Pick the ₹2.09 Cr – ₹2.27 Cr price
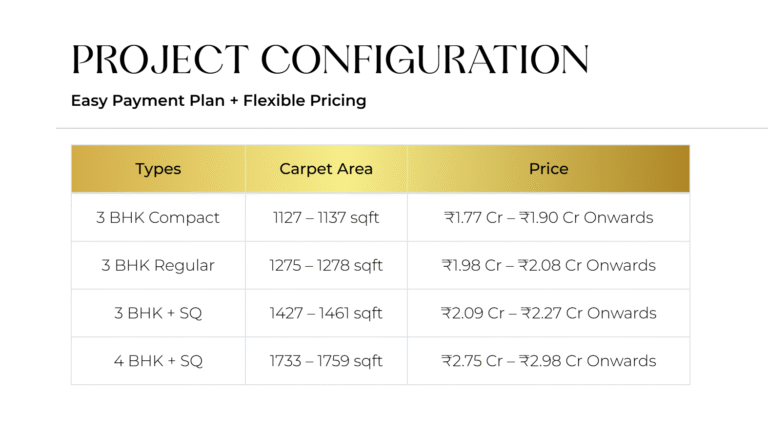Screen dimensions: 768x432 pos(548,314)
